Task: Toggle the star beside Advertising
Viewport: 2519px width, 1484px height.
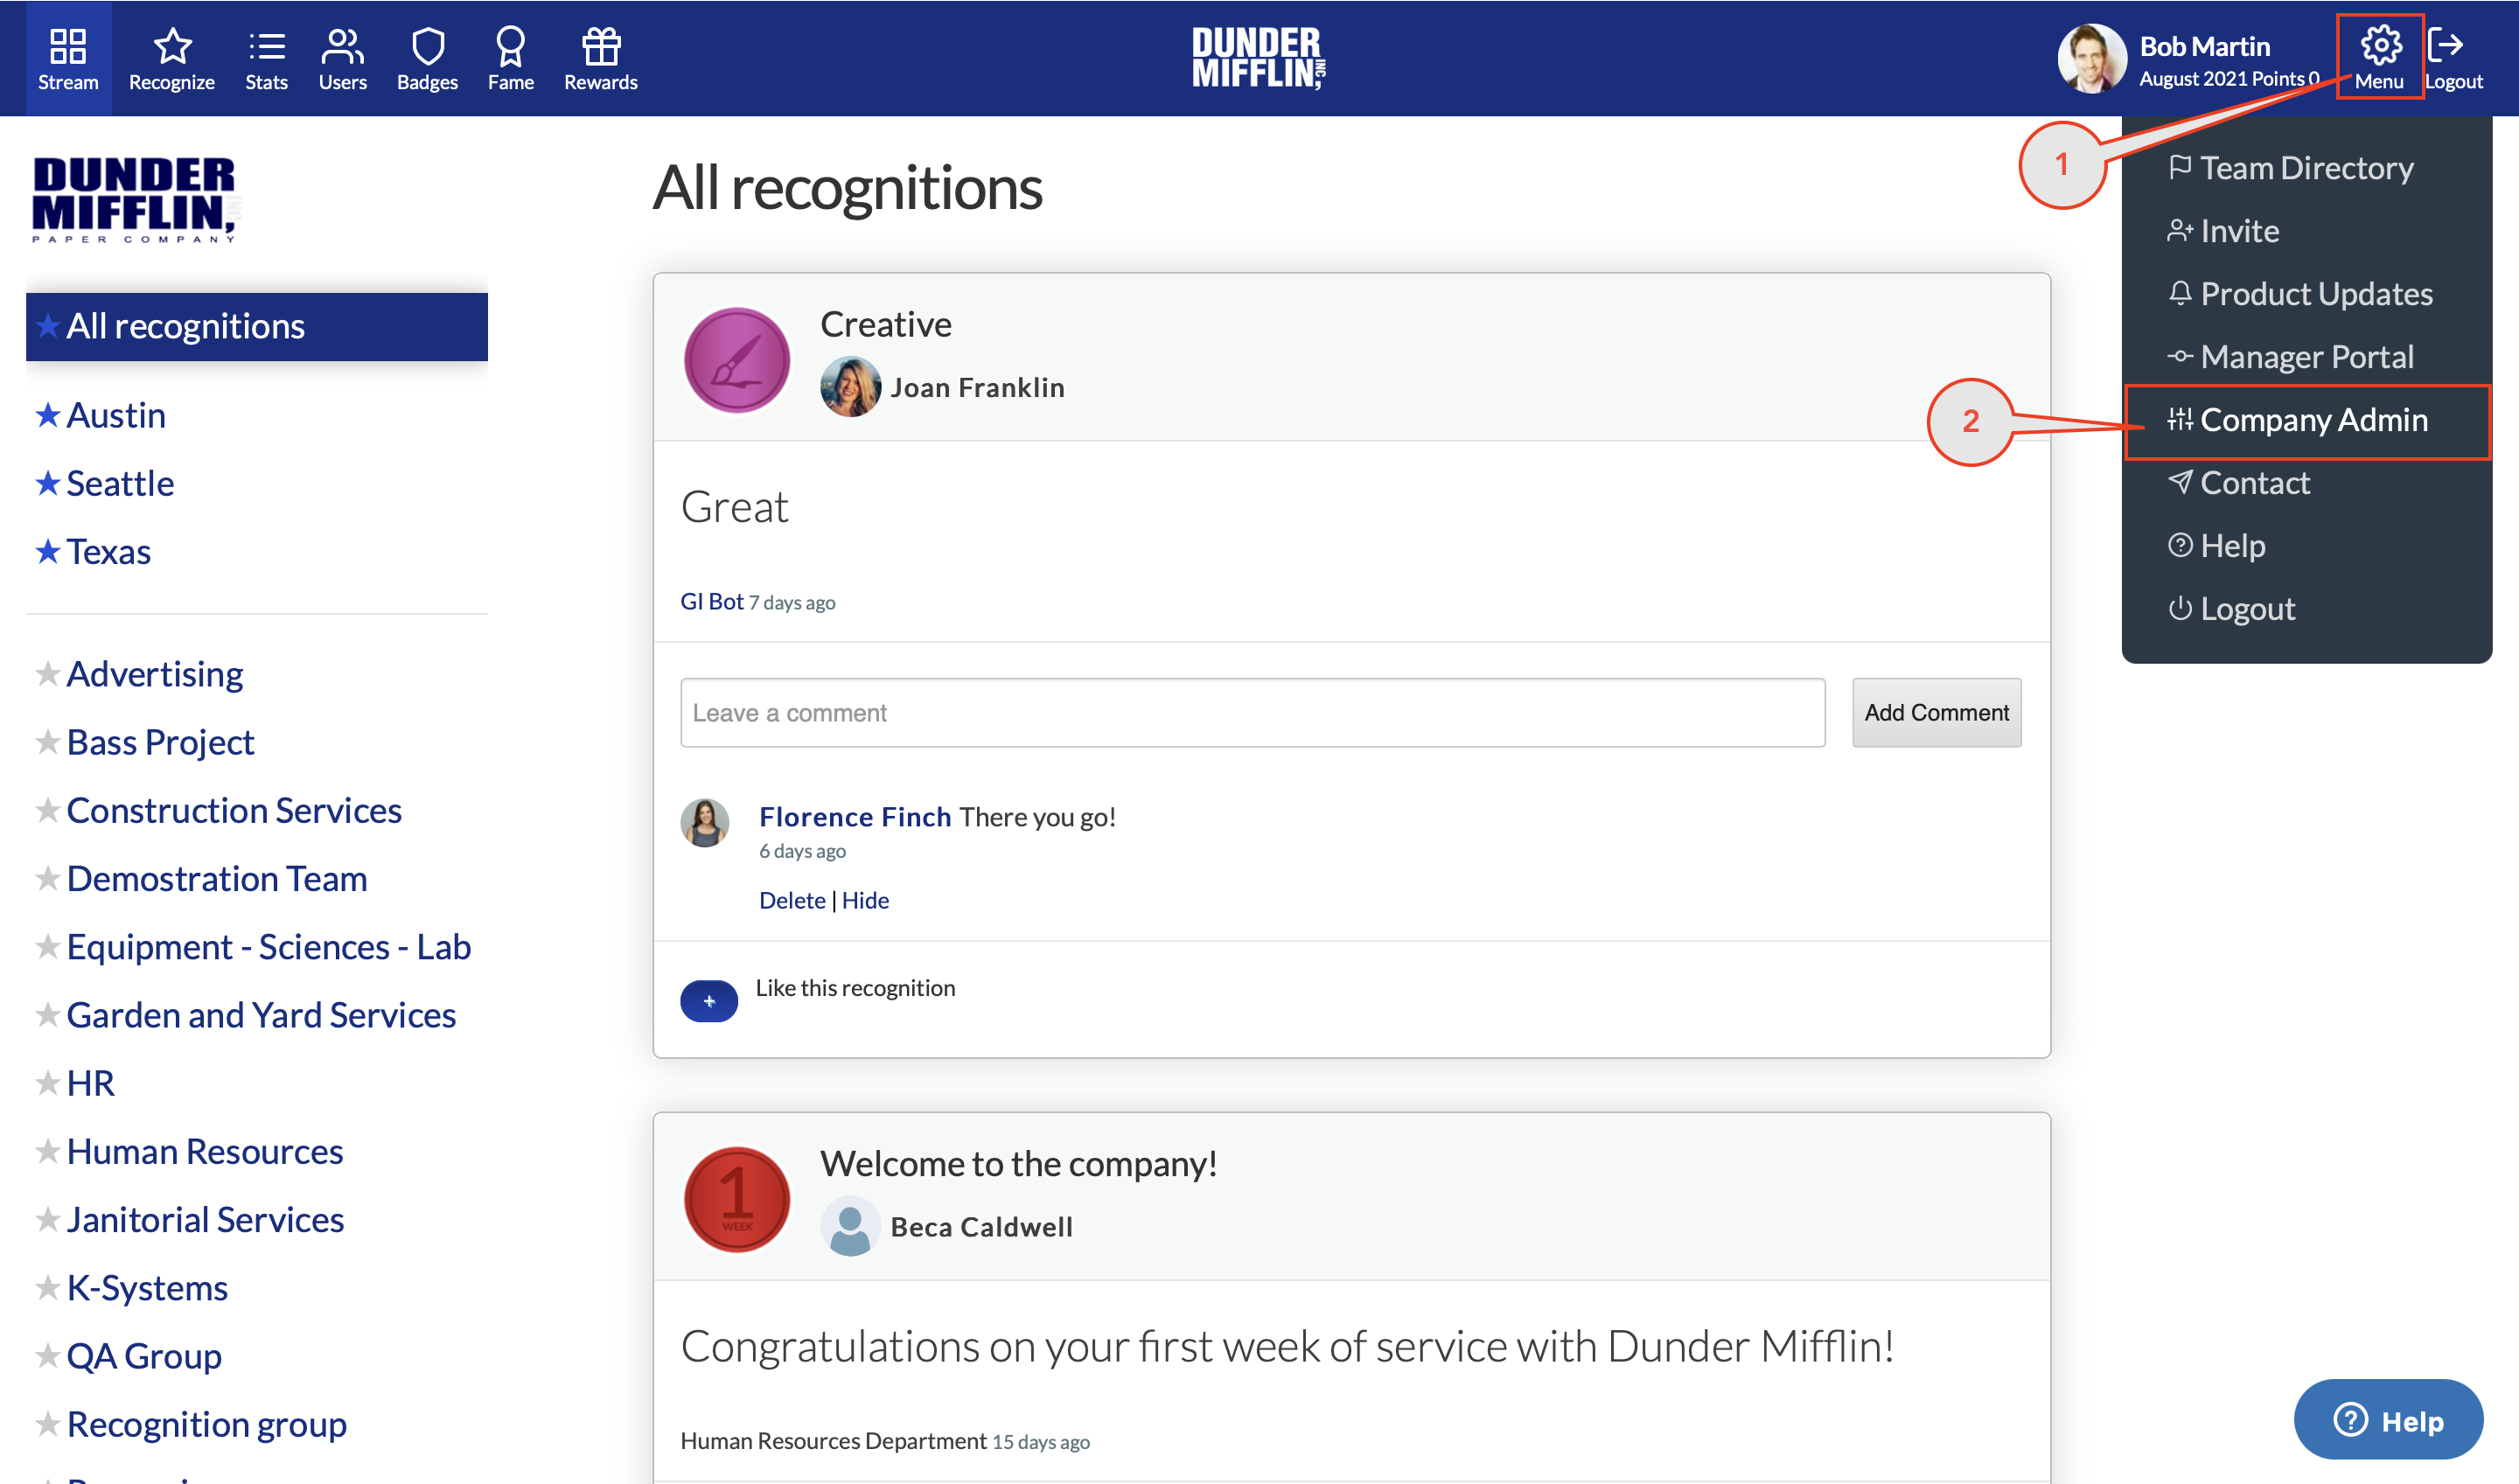Action: click(46, 674)
